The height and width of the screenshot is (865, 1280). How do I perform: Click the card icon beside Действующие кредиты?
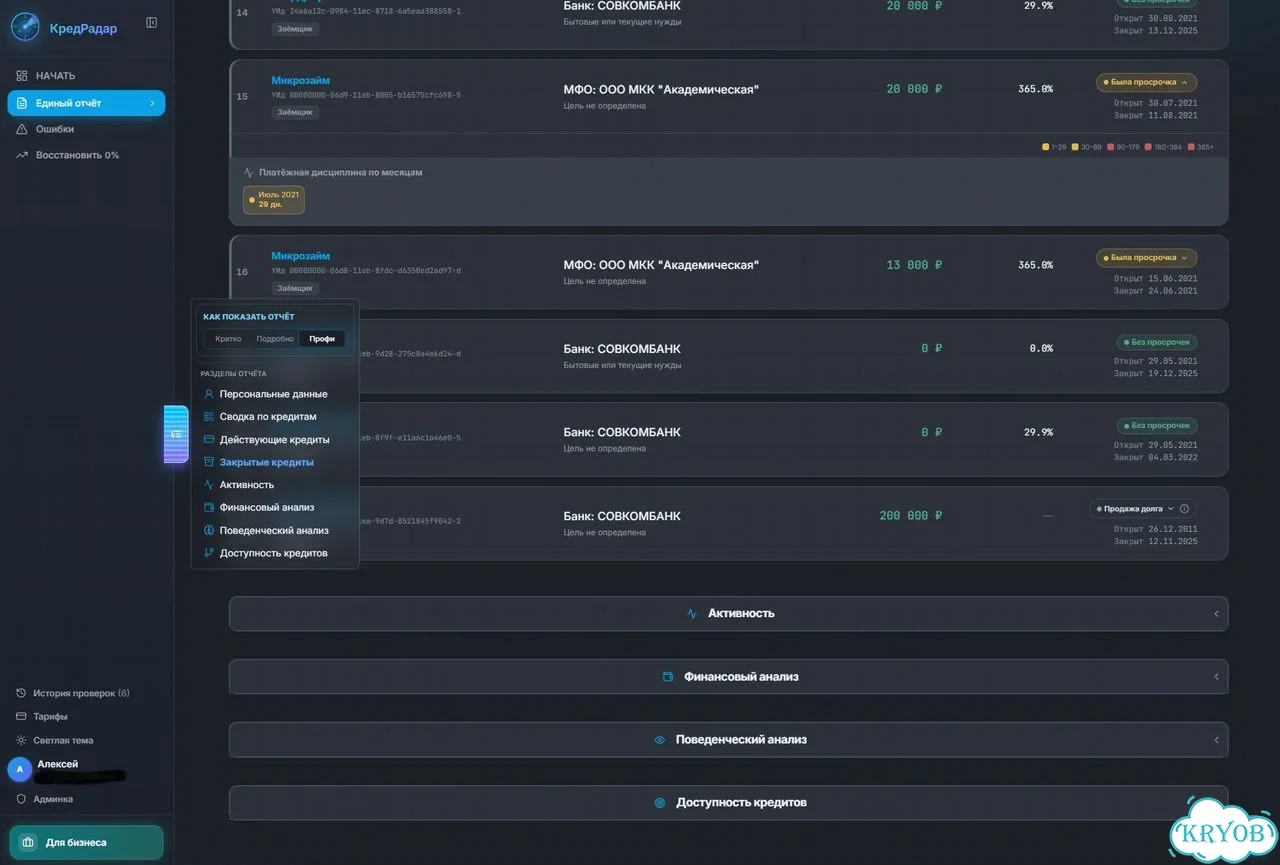click(209, 439)
